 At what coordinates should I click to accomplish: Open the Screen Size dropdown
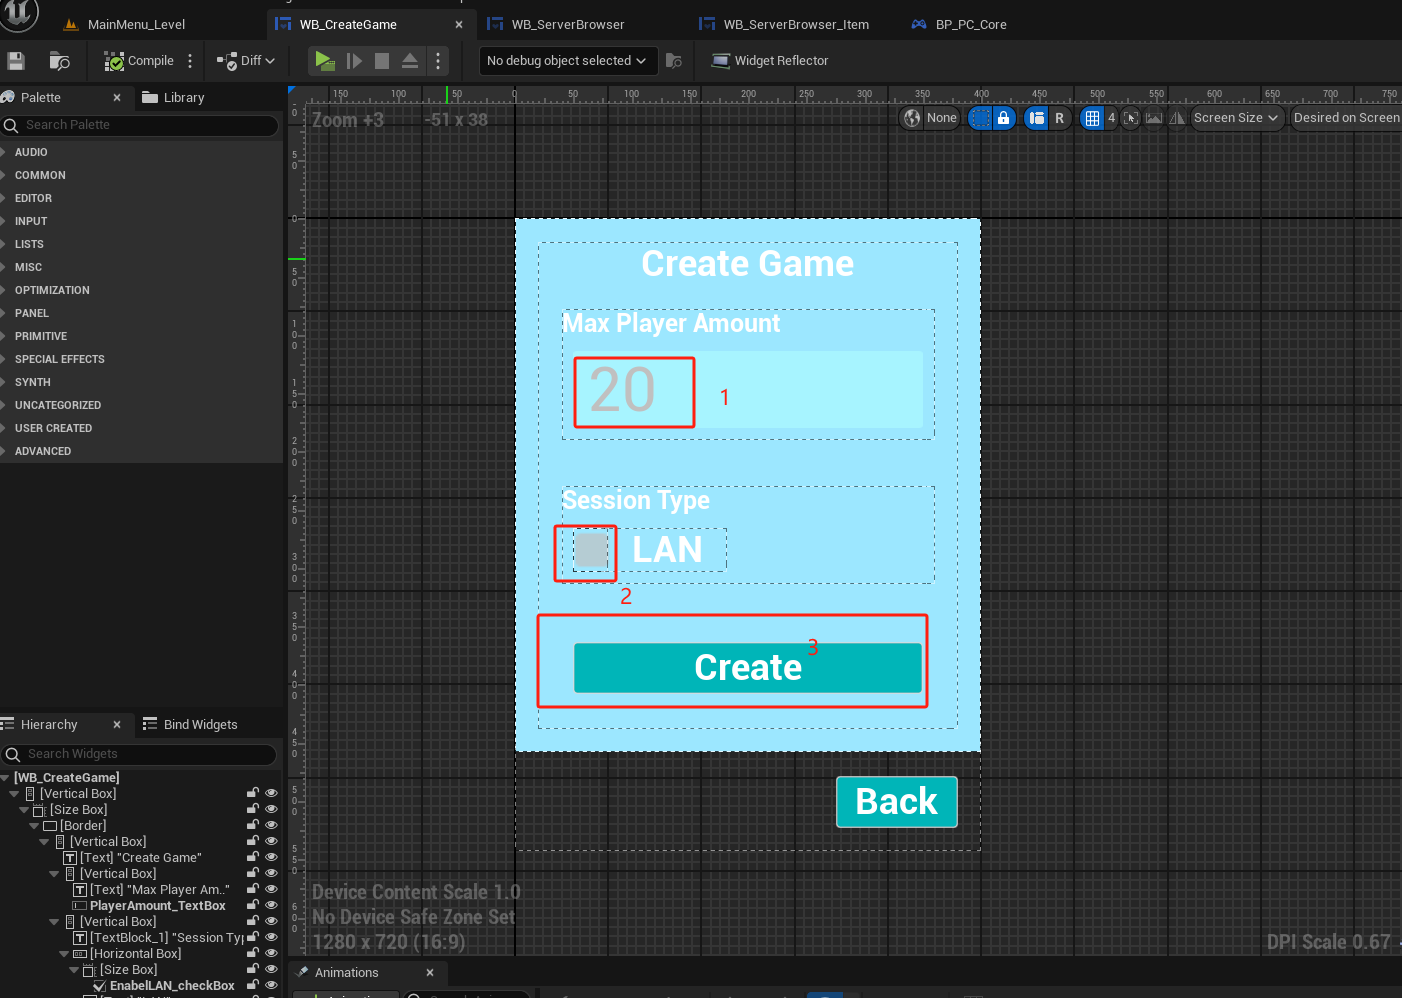[1235, 118]
